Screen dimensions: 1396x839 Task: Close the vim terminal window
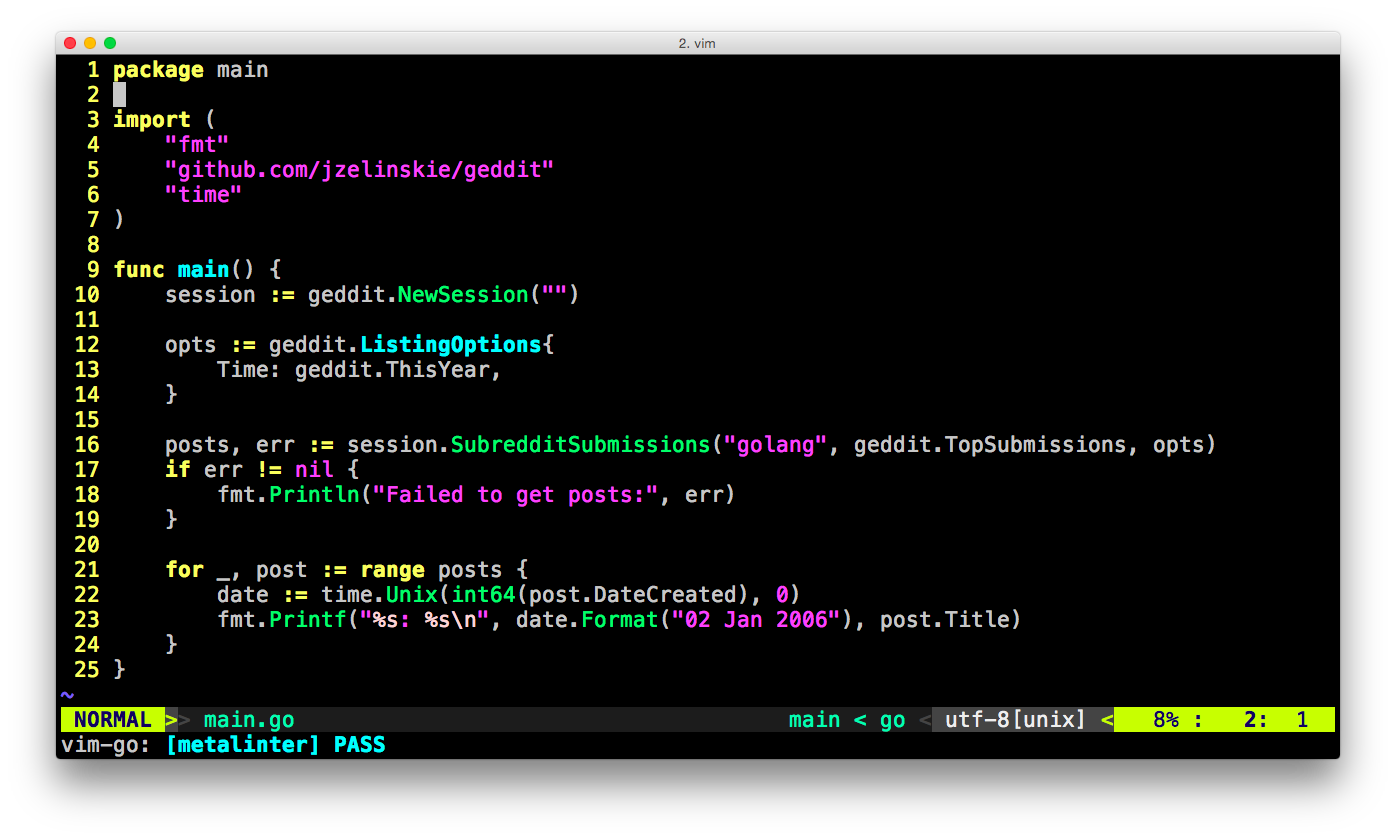coord(70,43)
